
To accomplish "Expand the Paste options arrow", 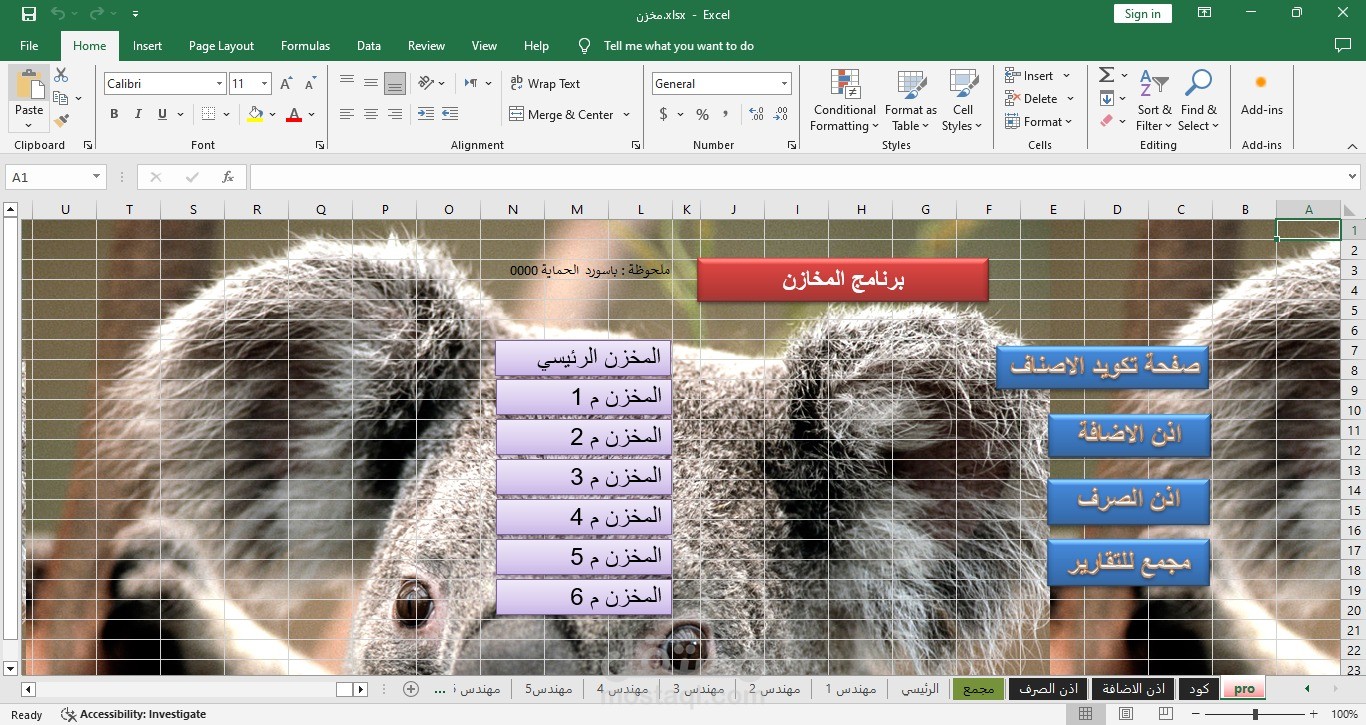I will tap(29, 126).
